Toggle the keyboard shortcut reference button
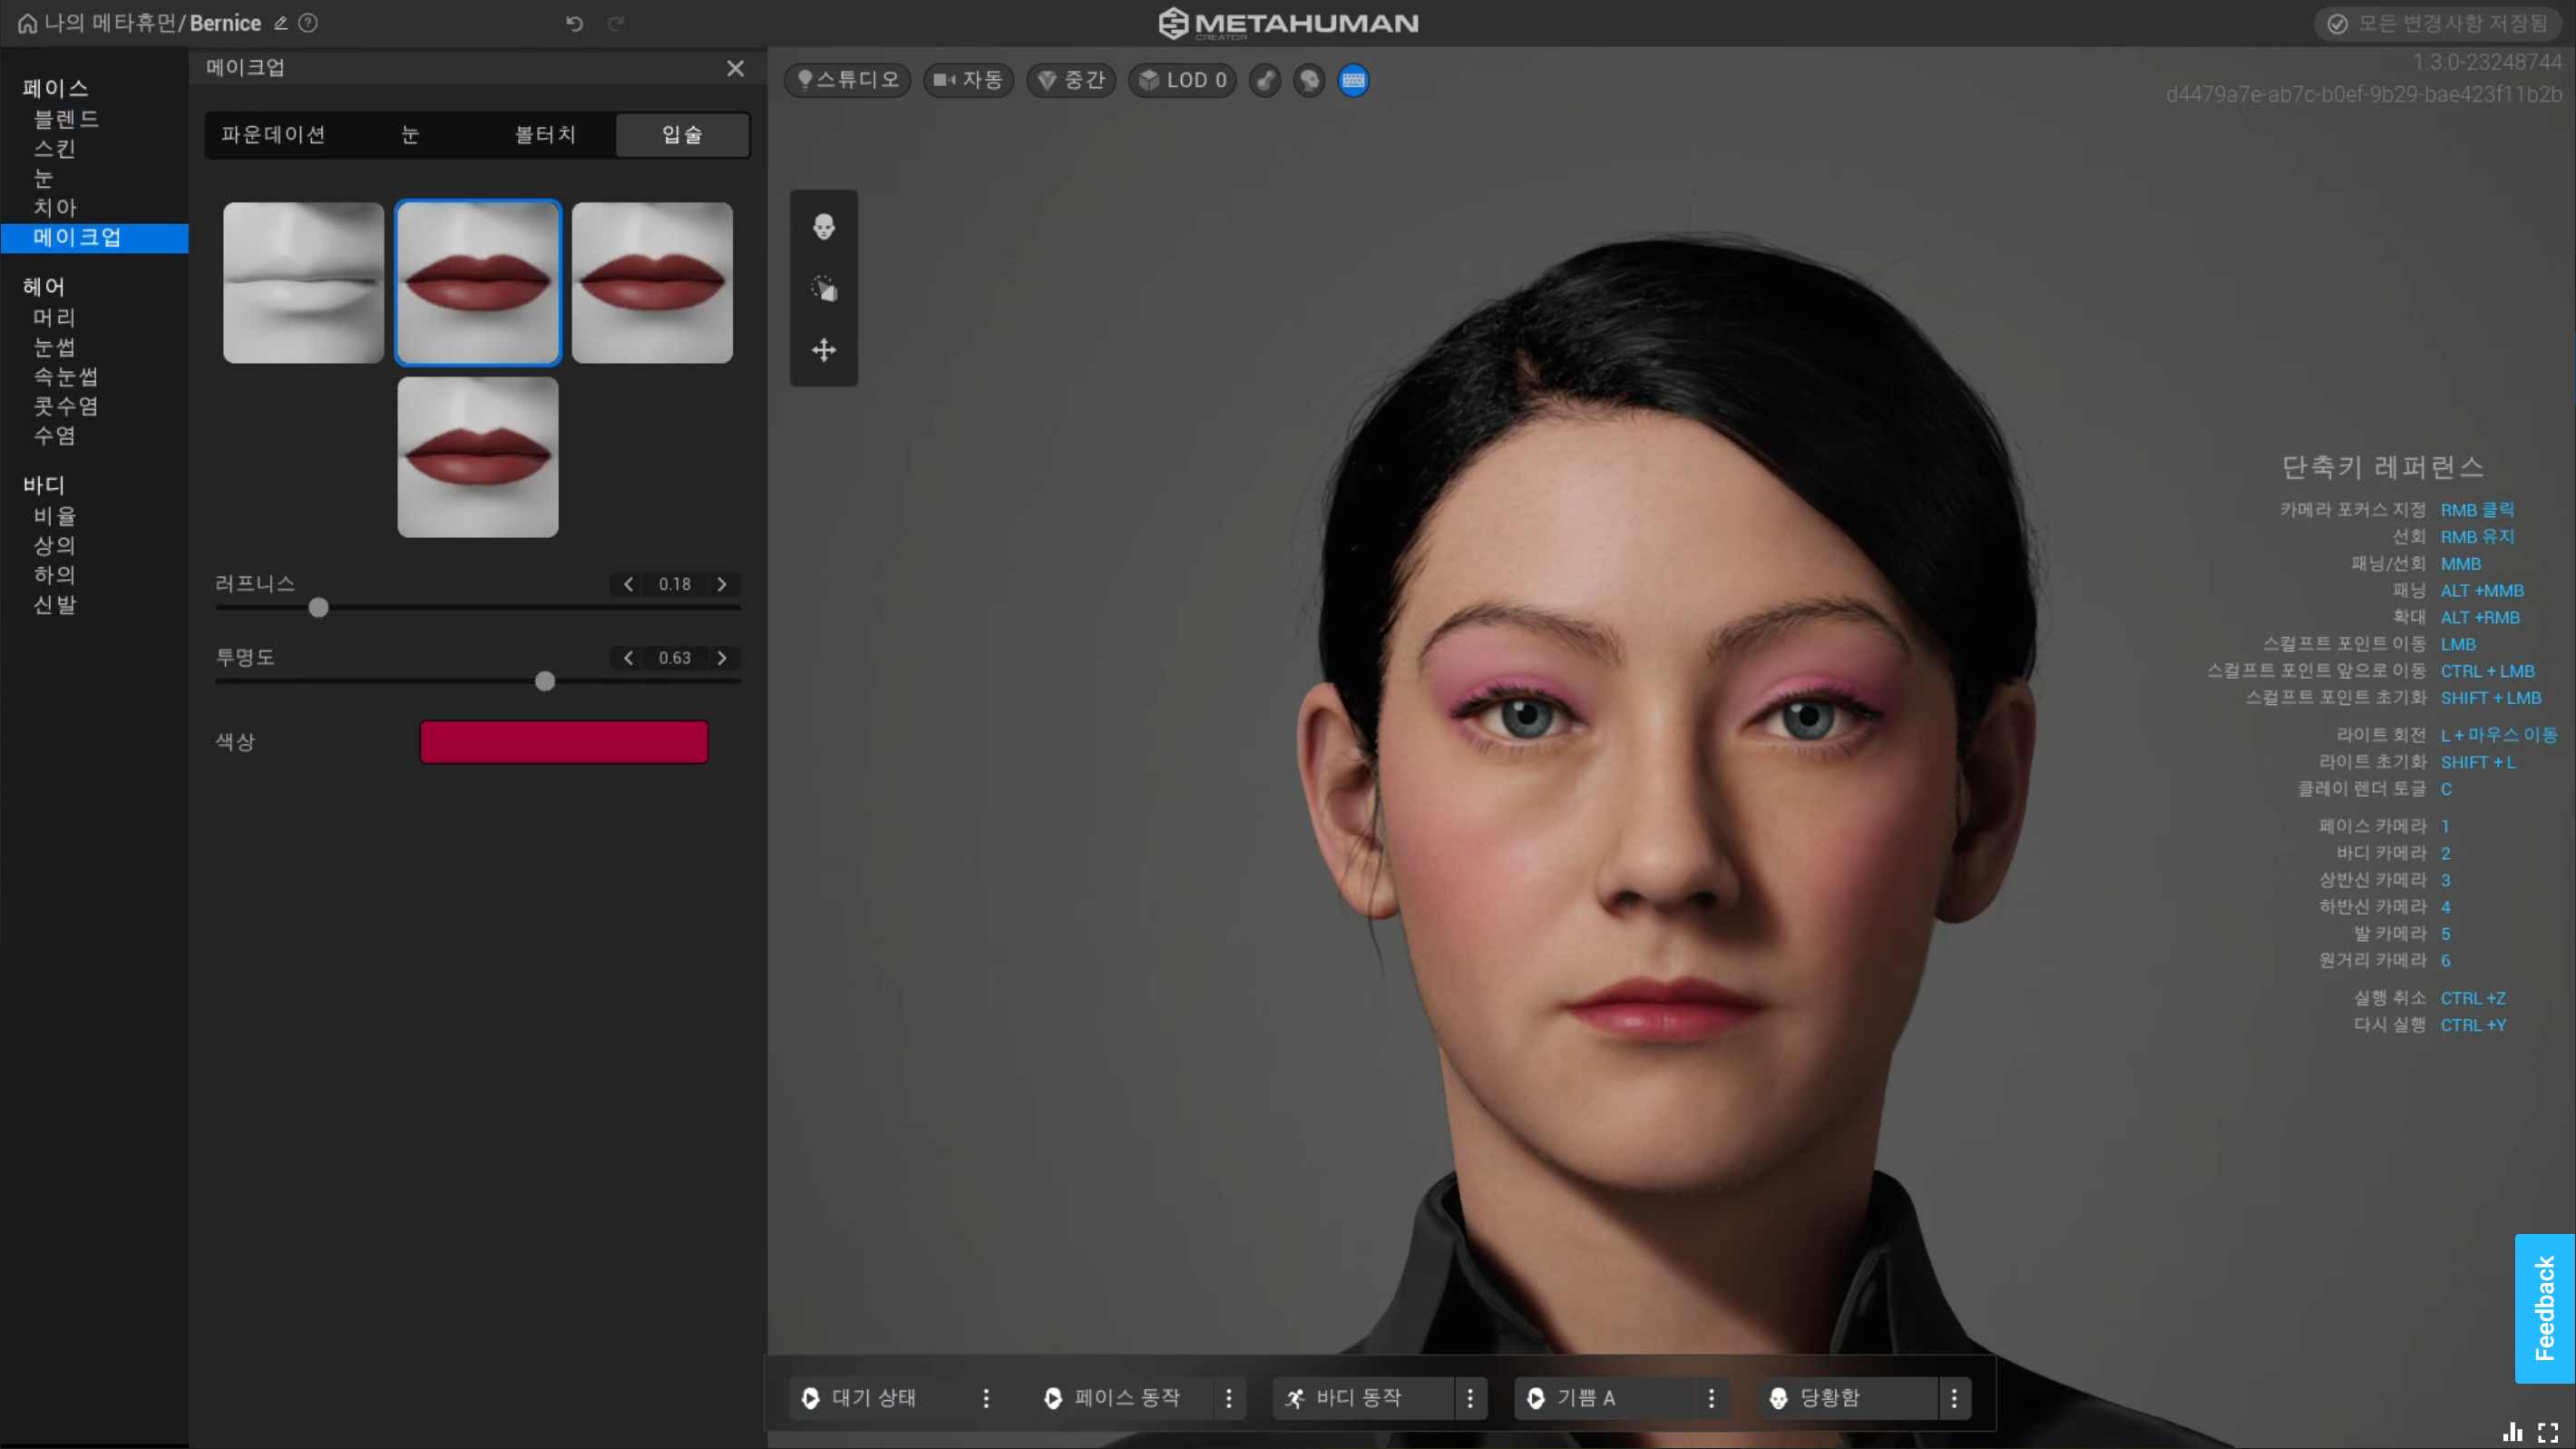2576x1449 pixels. 1353,80
